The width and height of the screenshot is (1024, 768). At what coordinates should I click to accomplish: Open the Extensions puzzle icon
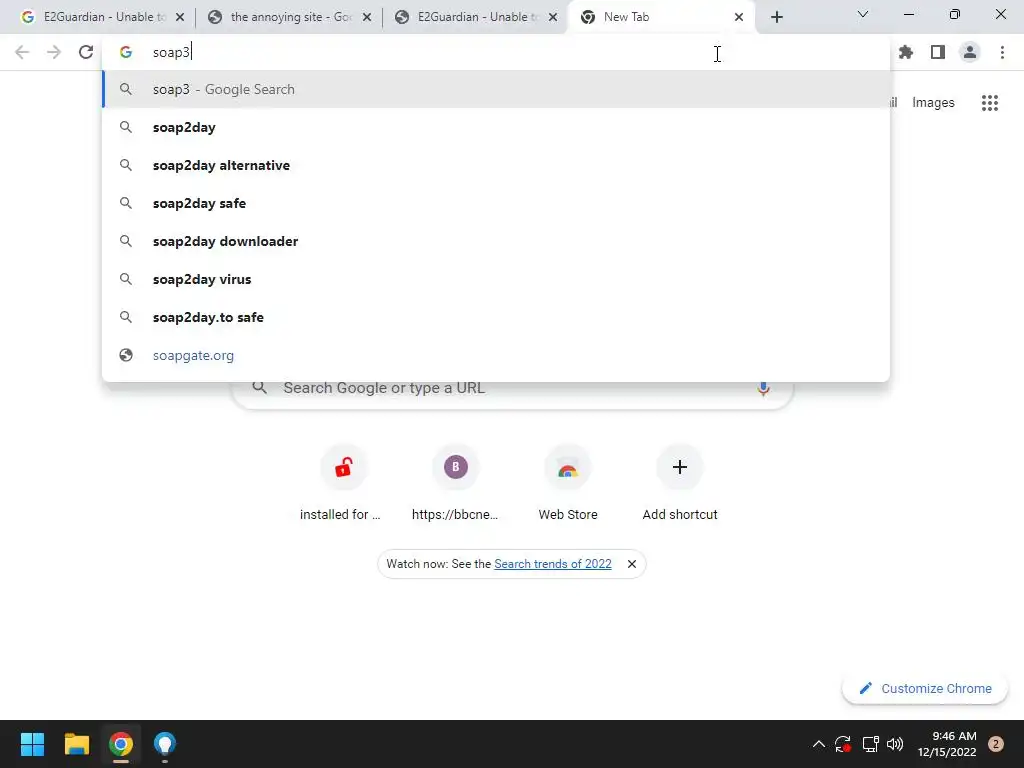point(906,52)
